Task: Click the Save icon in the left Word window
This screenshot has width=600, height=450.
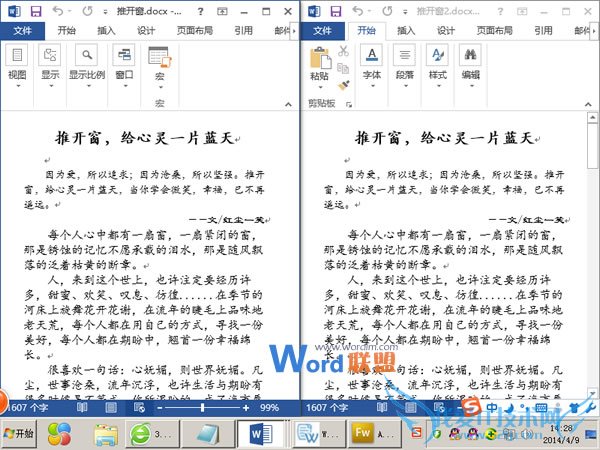Action: 36,11
